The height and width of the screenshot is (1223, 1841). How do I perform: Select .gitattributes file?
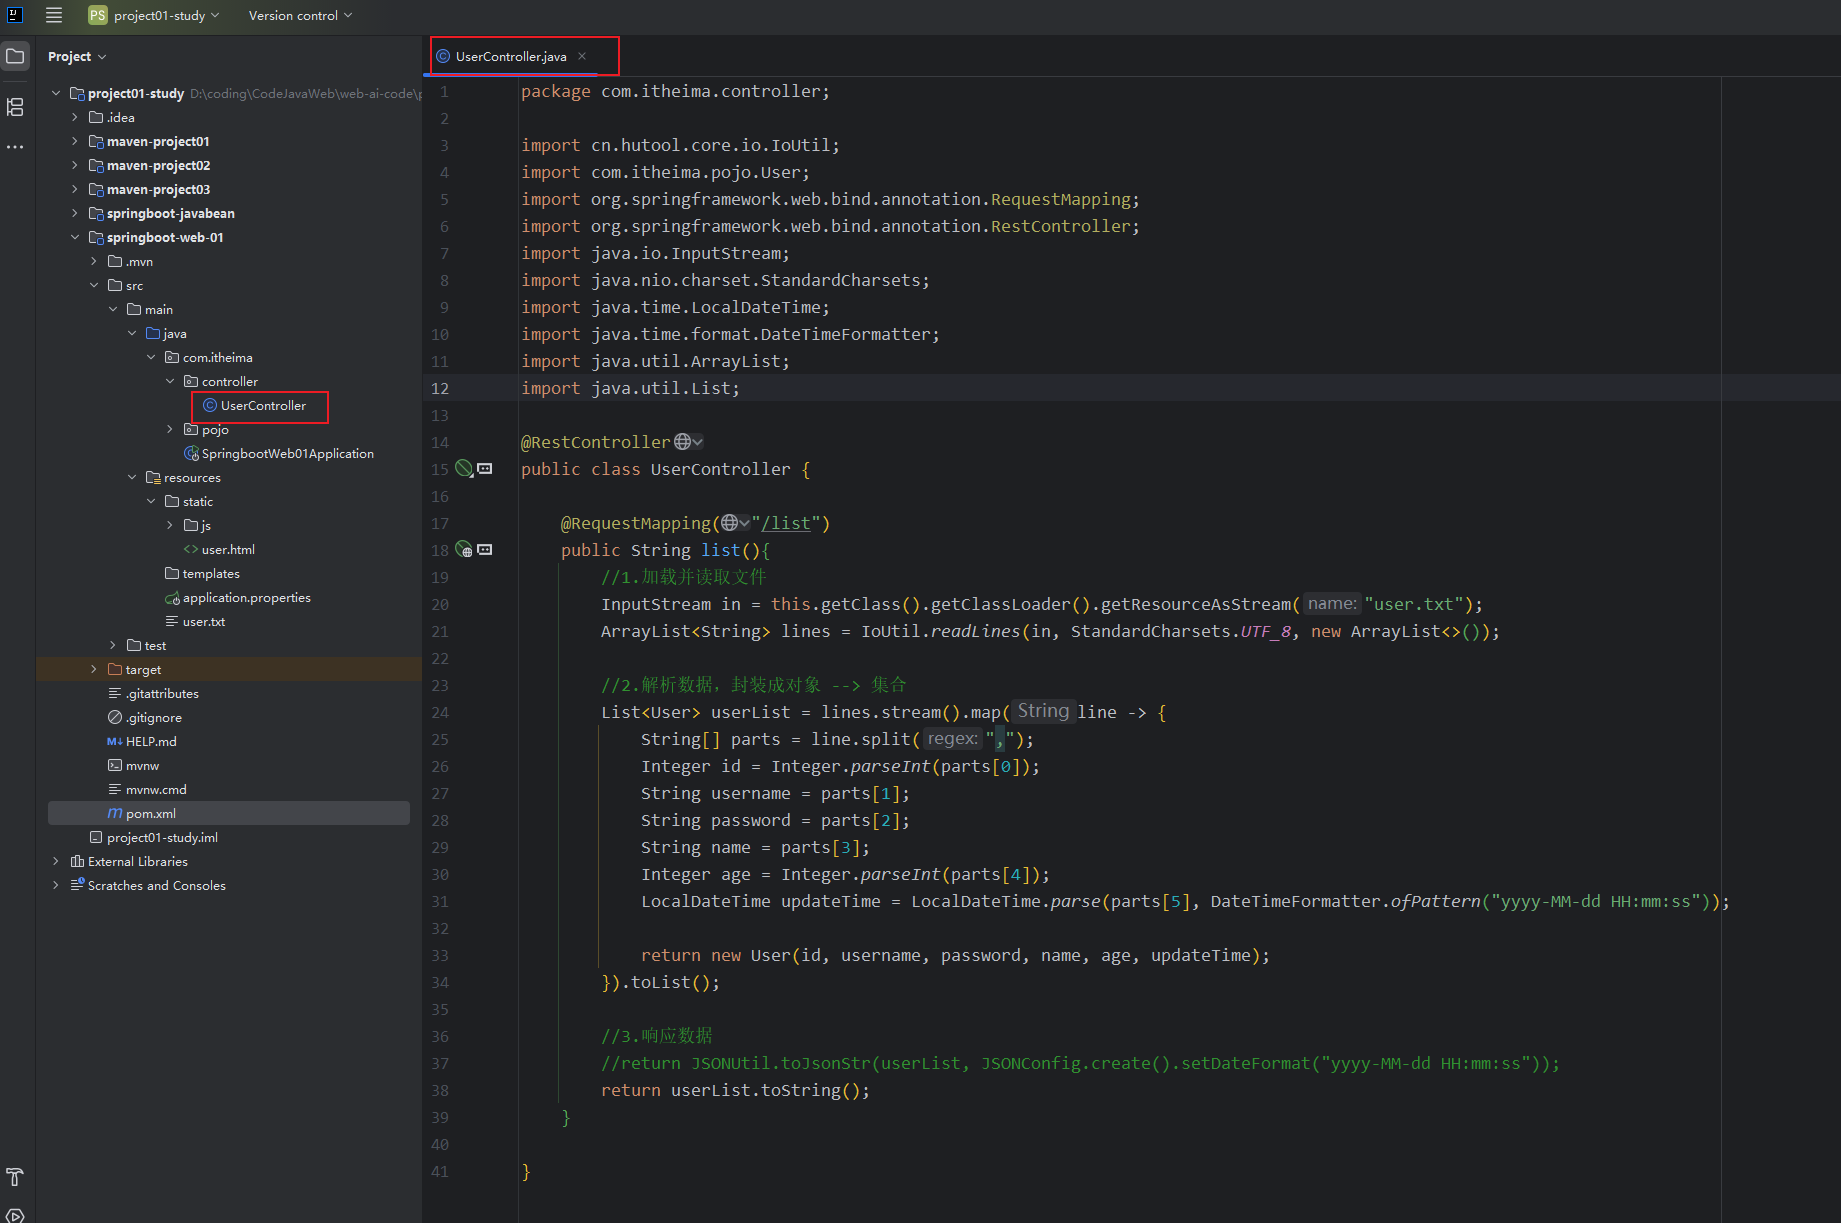153,693
